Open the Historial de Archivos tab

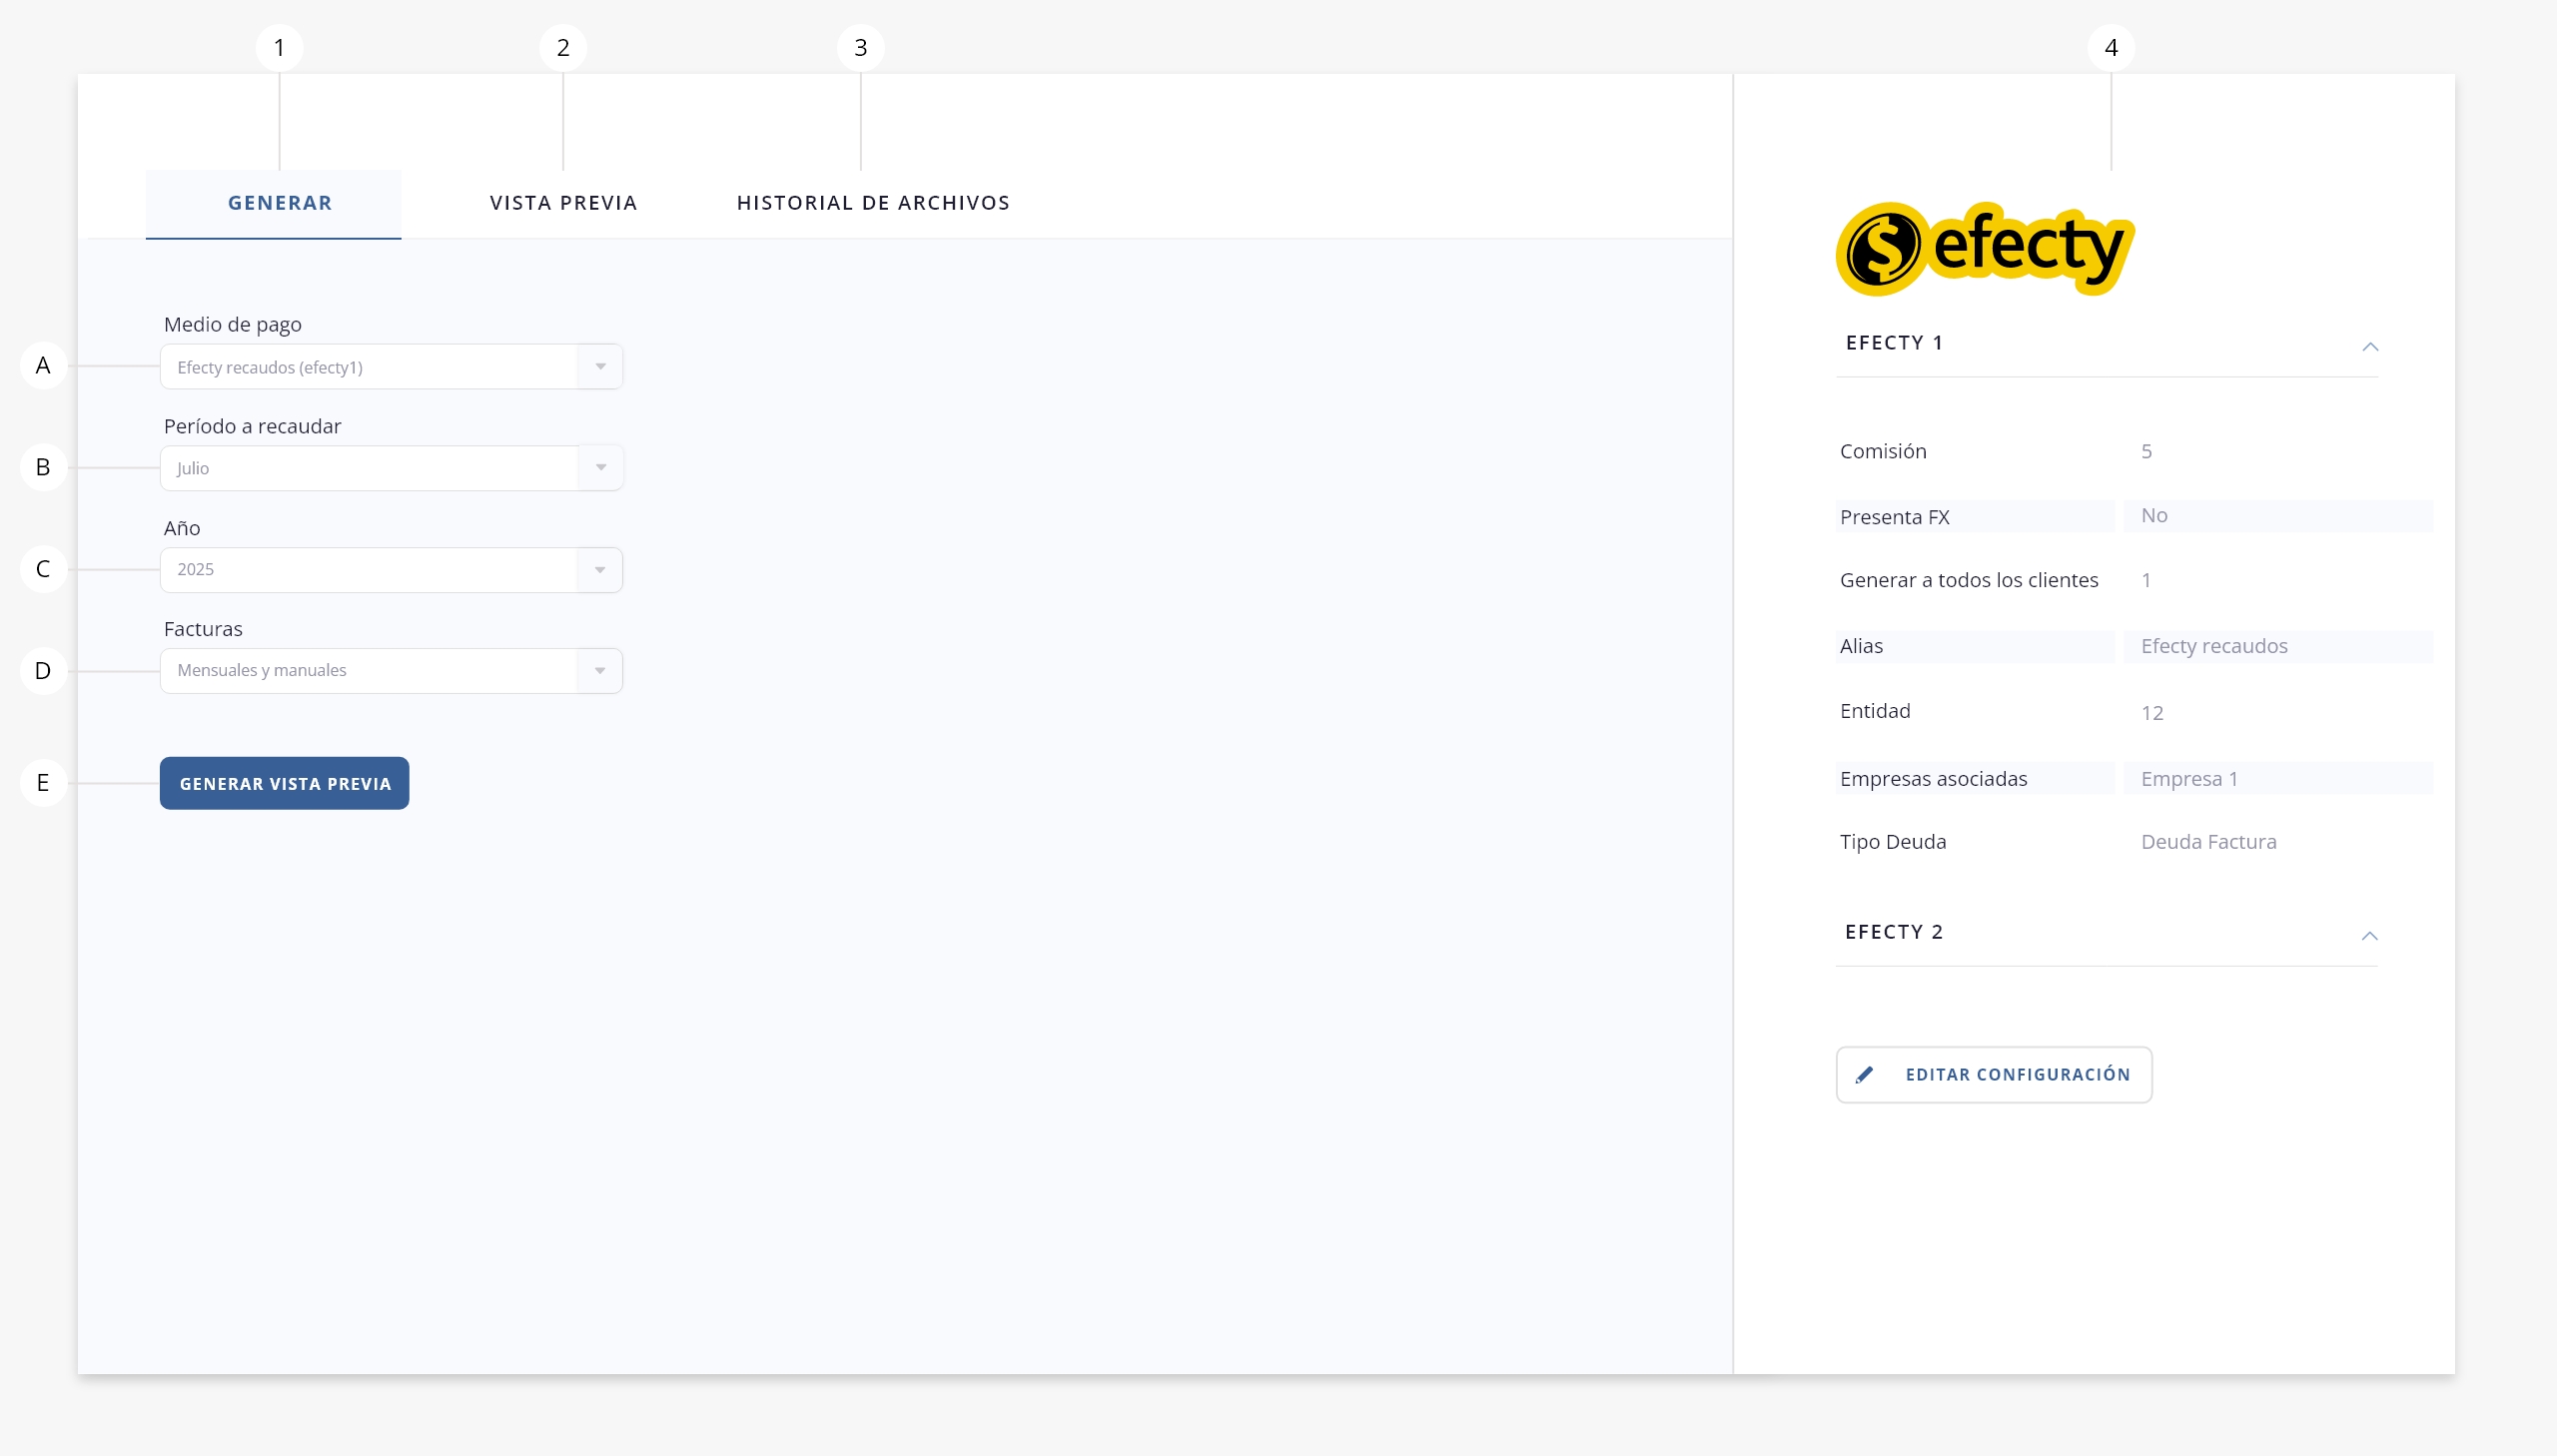pos(872,203)
